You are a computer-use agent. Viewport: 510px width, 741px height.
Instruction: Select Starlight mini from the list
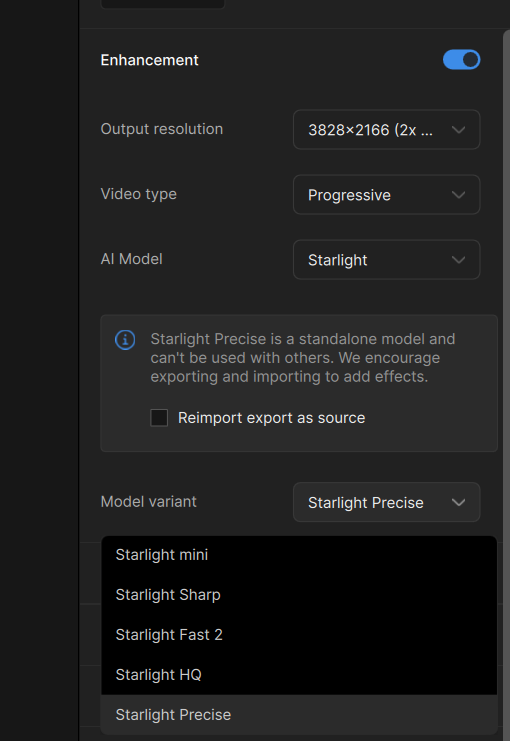(x=299, y=555)
